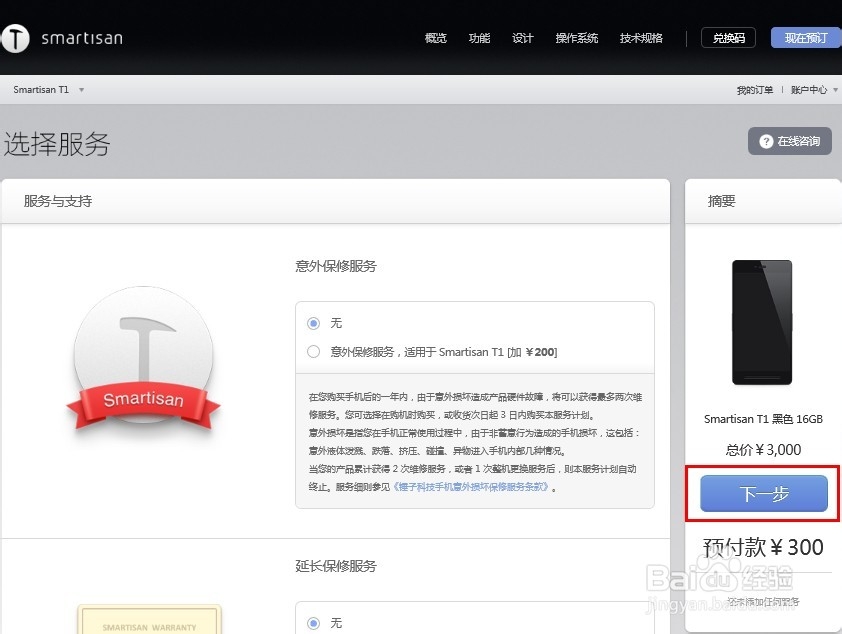
Task: Open the Smartisan T1 product dropdown
Action: pos(46,89)
